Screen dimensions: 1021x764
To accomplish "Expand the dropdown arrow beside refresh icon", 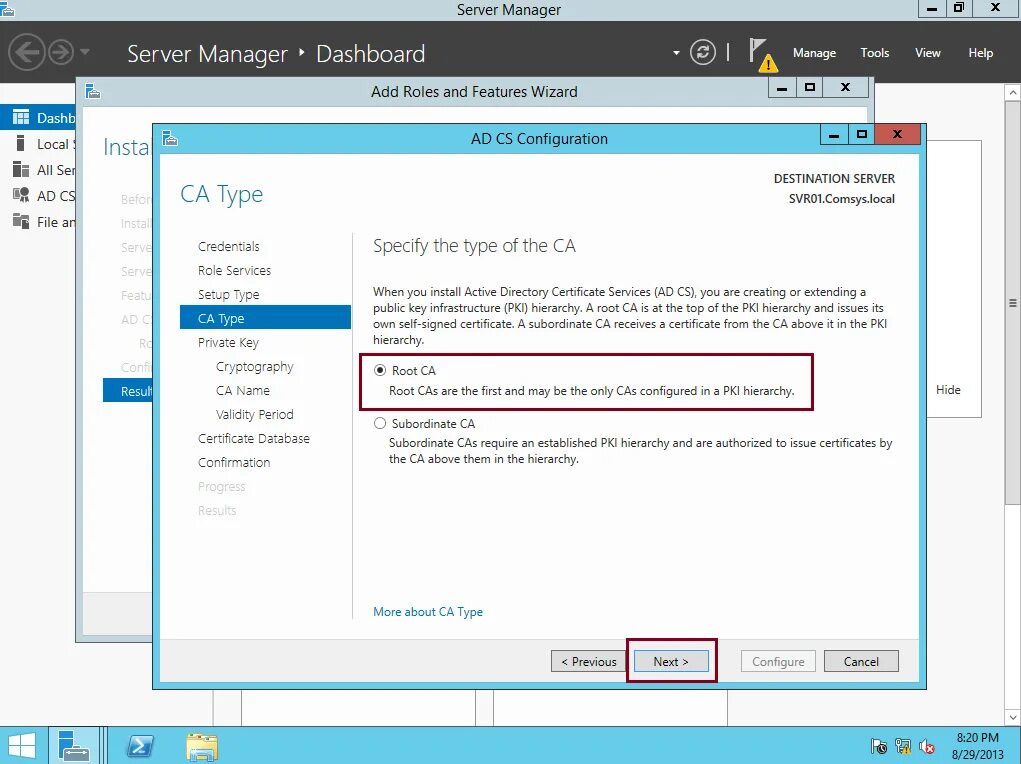I will point(676,53).
